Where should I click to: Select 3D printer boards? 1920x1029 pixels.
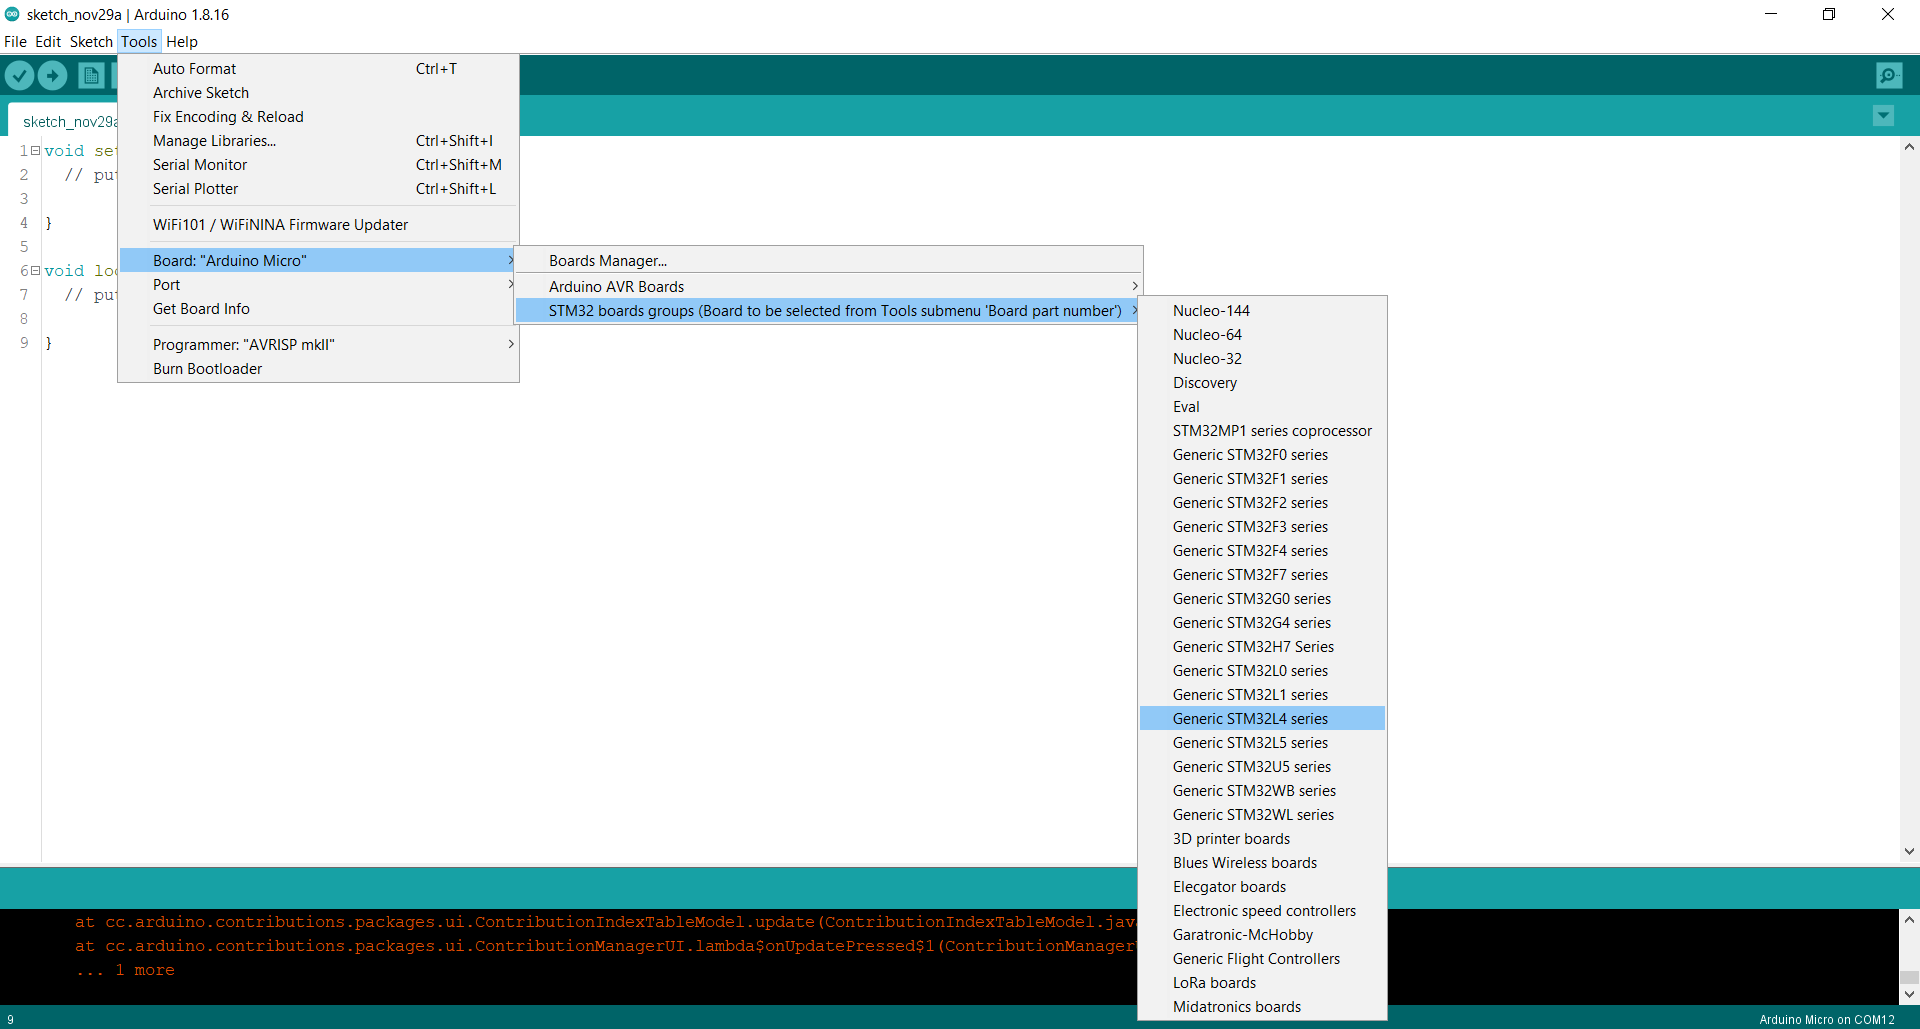pos(1262,839)
